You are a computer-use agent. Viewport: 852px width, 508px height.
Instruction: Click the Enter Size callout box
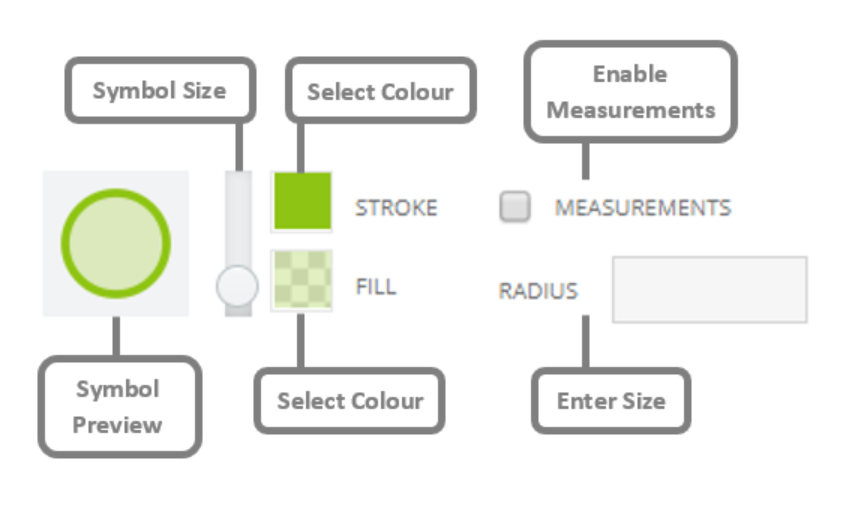pos(611,401)
